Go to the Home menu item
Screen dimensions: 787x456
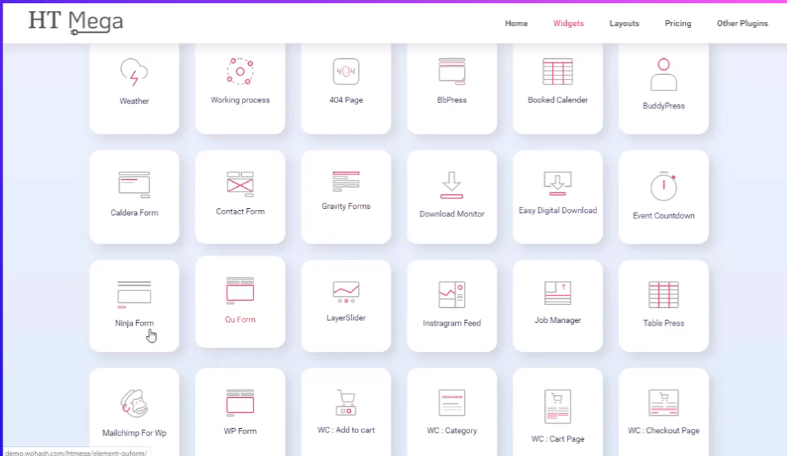click(516, 23)
